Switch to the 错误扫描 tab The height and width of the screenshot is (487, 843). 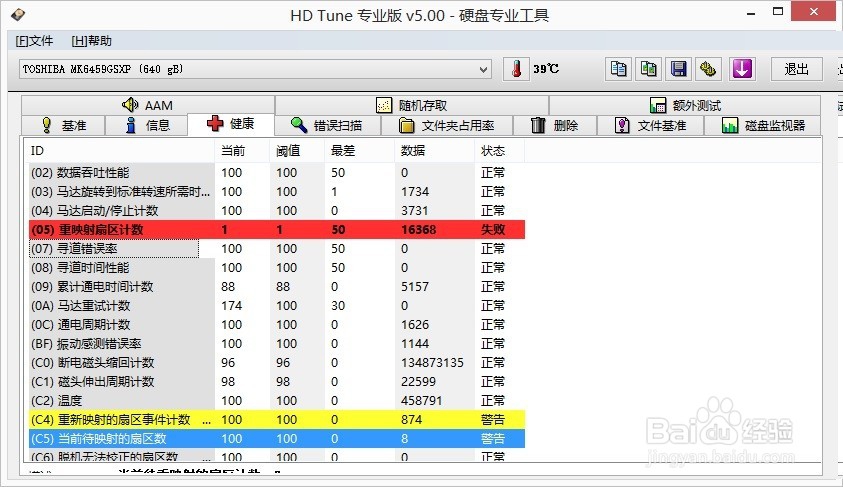pos(327,125)
